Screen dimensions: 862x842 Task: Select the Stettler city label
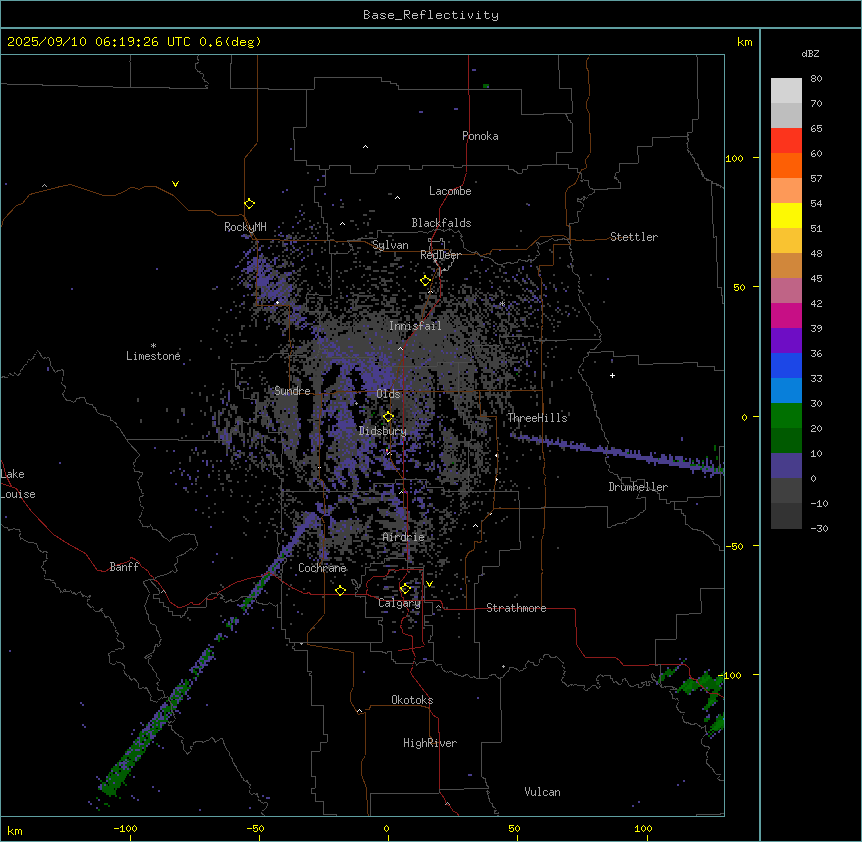634,237
